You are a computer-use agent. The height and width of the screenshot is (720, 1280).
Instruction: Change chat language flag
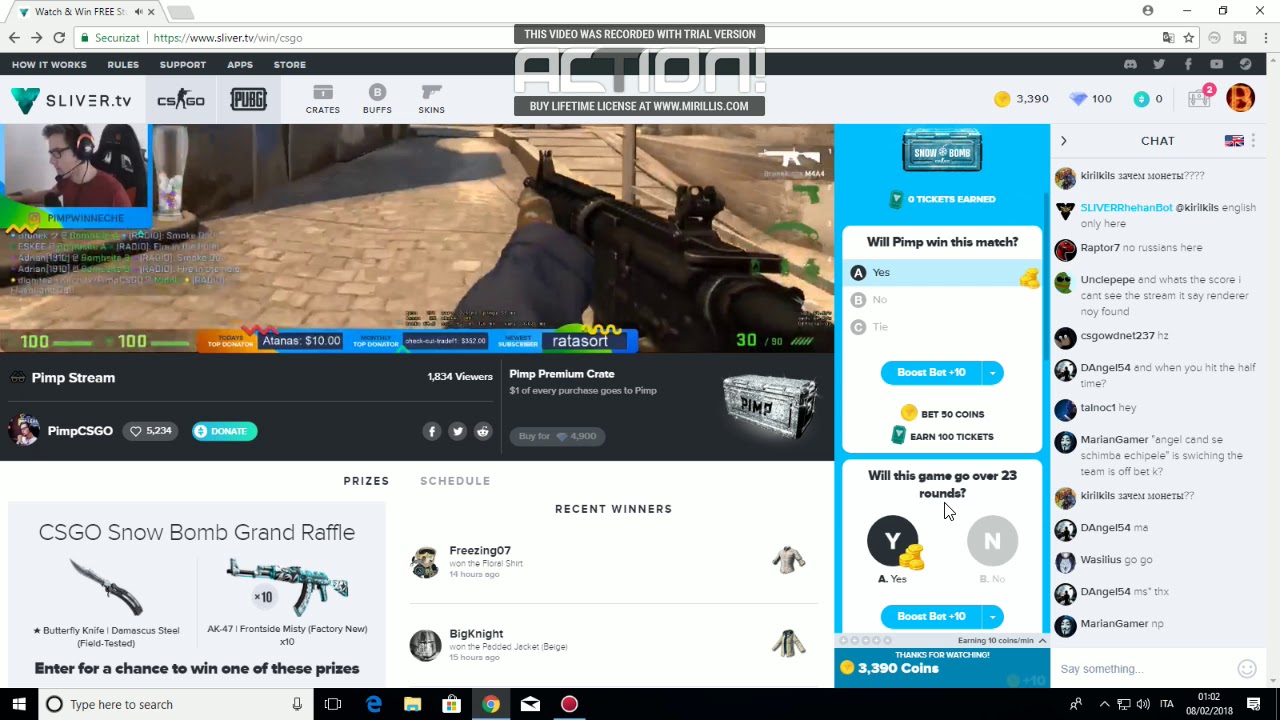click(1234, 141)
